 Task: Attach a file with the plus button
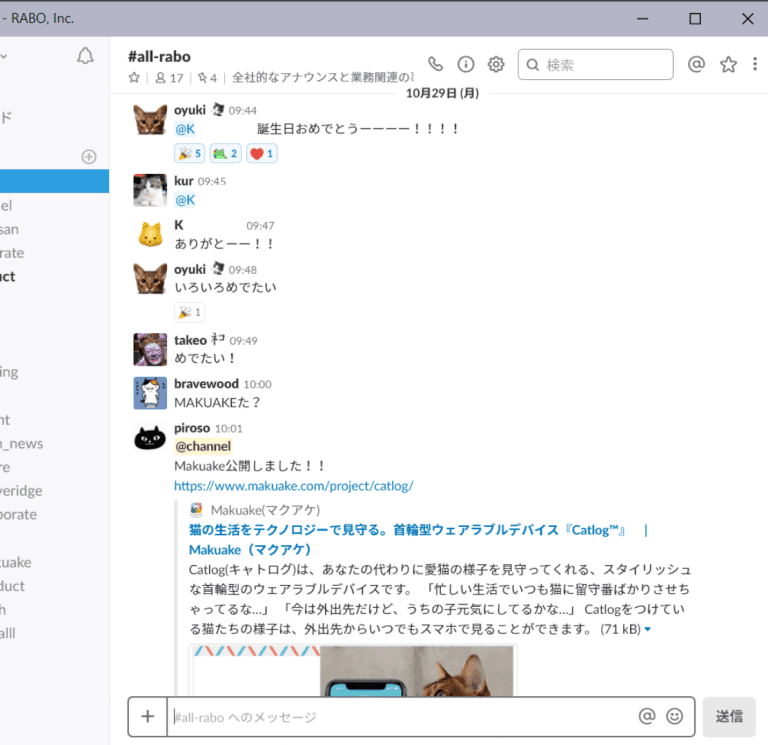click(147, 717)
